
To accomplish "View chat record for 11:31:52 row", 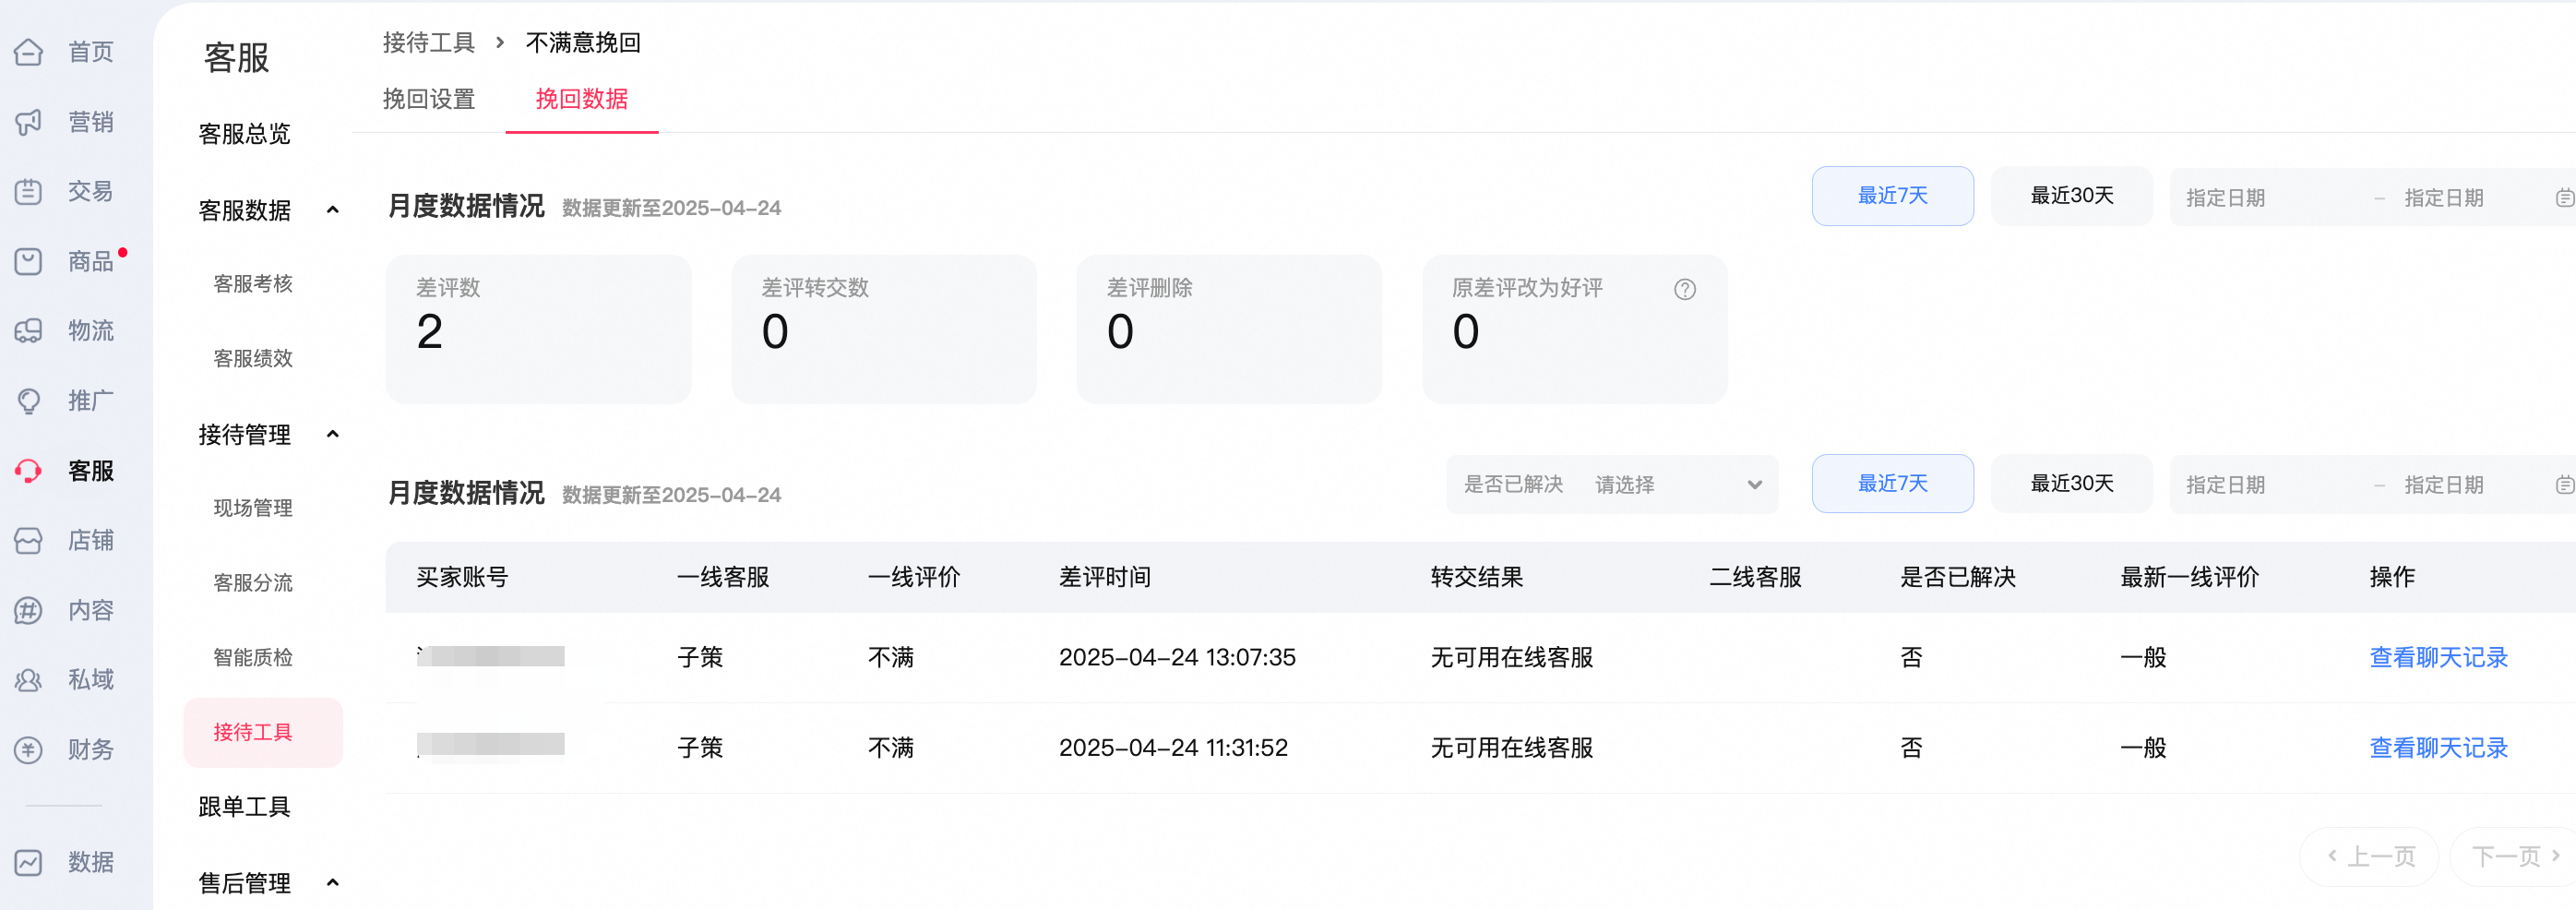I will (2438, 748).
